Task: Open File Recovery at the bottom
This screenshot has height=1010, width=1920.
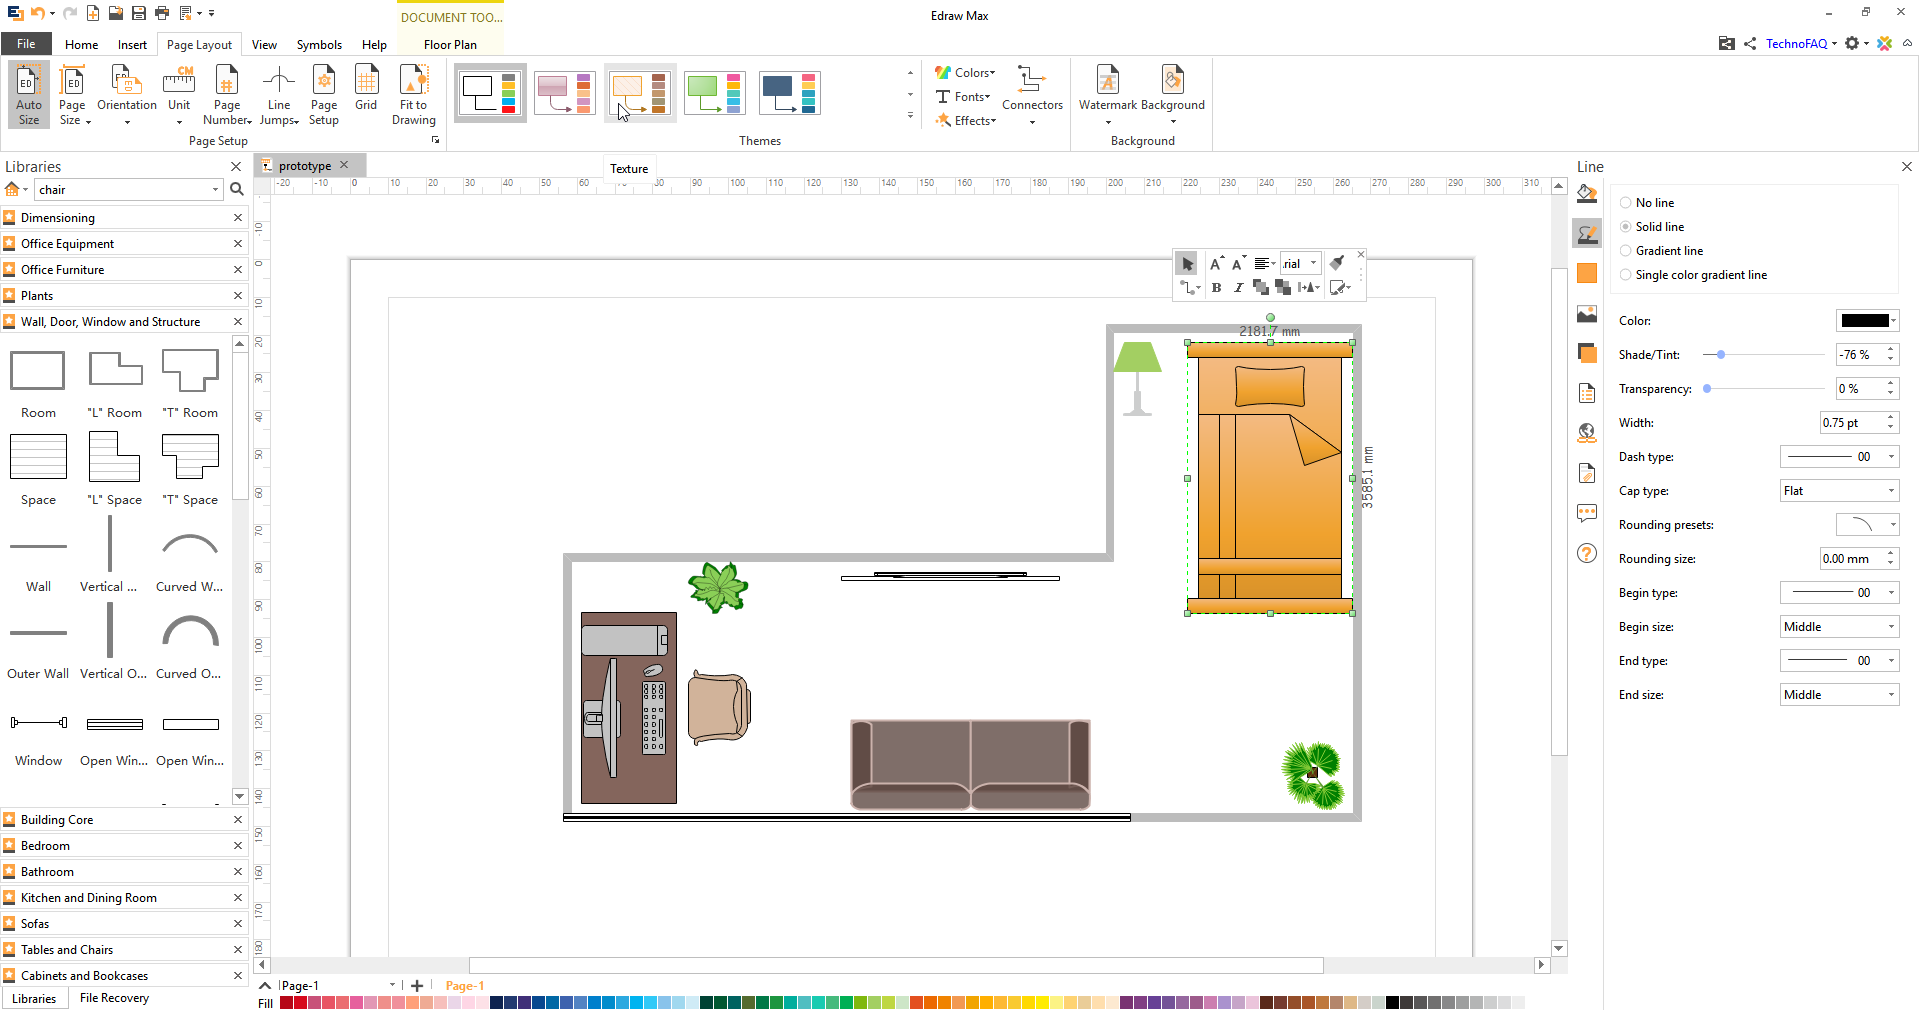Action: click(113, 997)
